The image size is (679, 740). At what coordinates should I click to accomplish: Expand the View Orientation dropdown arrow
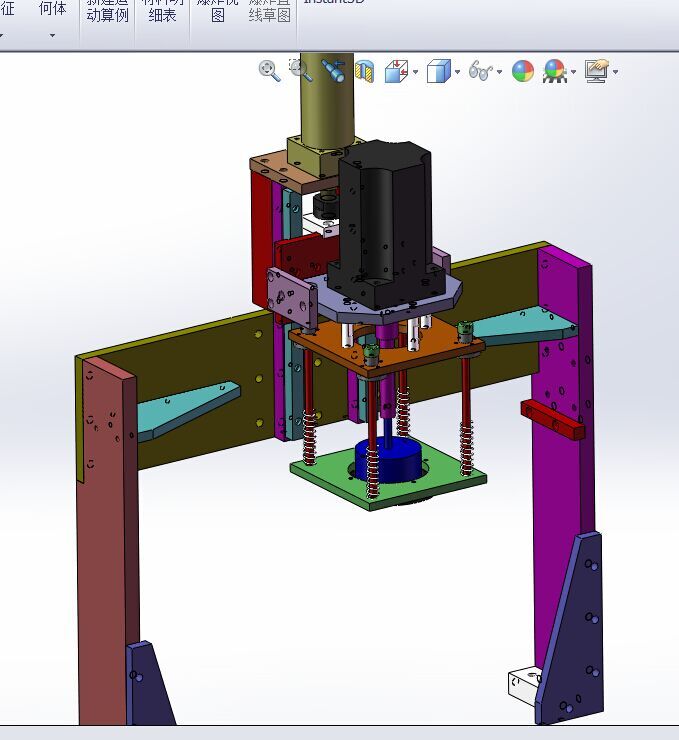point(415,72)
